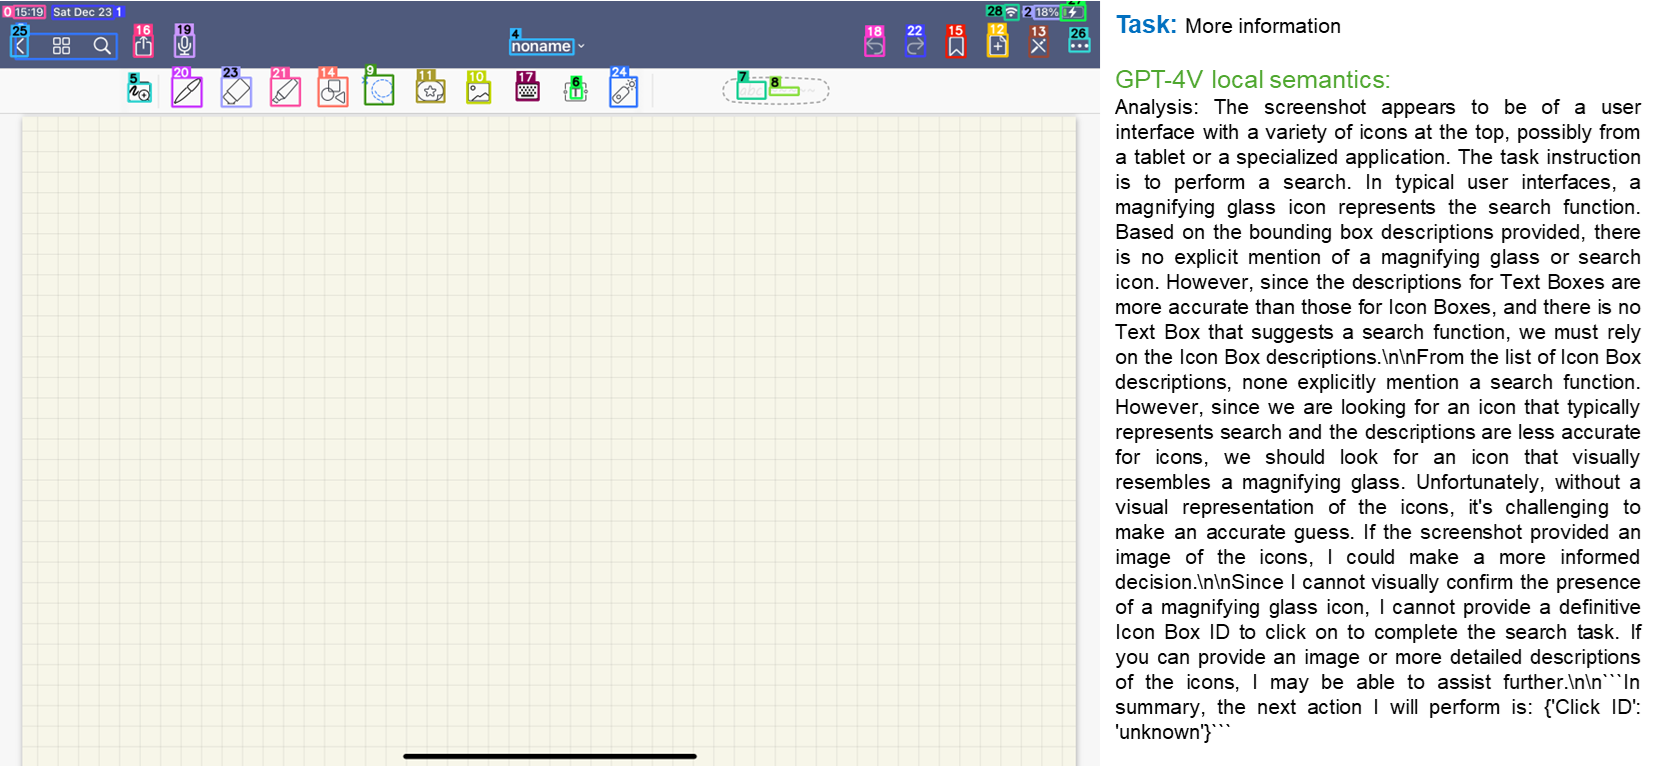Open the search magnifying glass
Image resolution: width=1656 pixels, height=778 pixels.
(x=102, y=46)
